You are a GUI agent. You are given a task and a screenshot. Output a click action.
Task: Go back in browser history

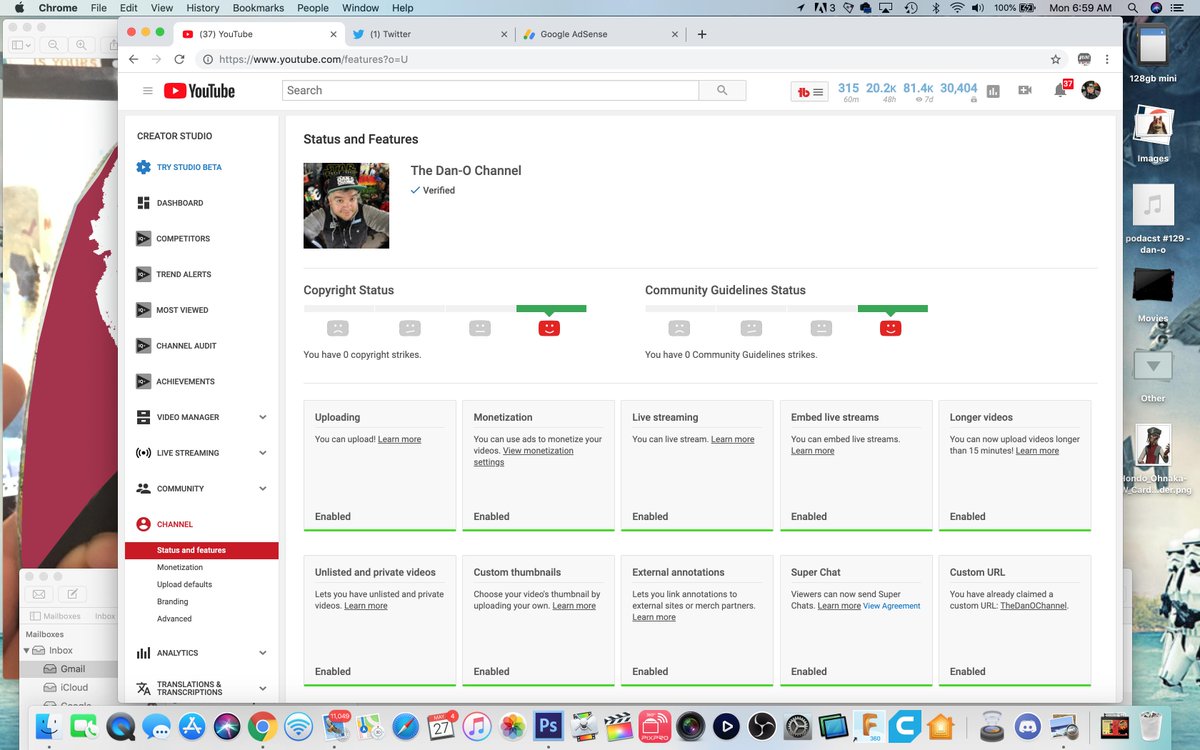pos(134,59)
